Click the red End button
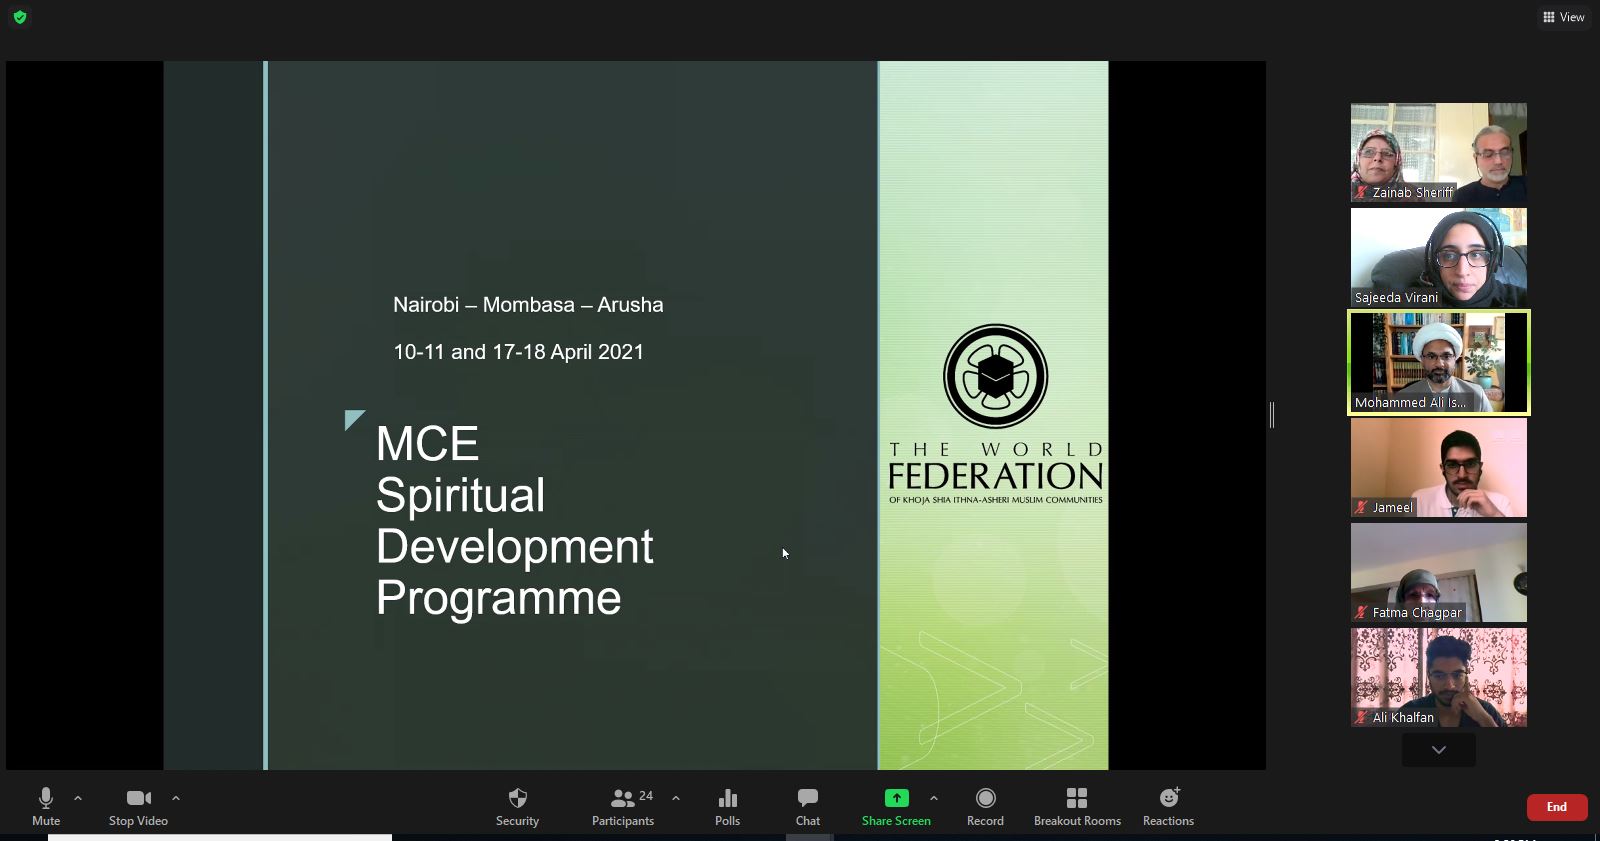 point(1556,807)
